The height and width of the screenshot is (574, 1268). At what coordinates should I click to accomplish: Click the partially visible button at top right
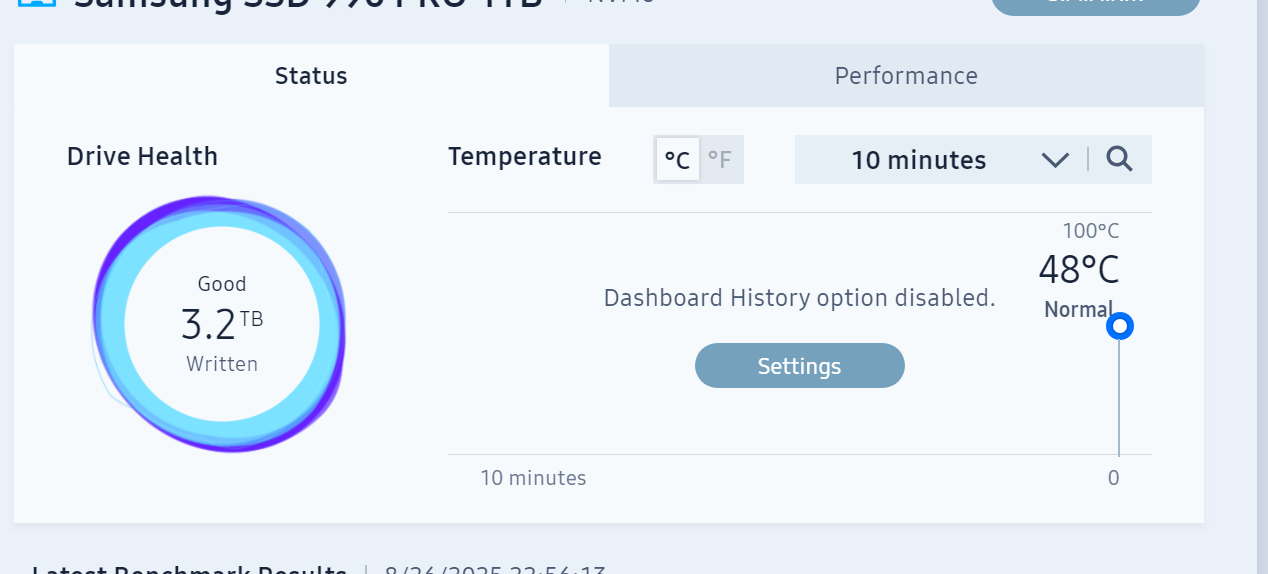[x=1096, y=6]
